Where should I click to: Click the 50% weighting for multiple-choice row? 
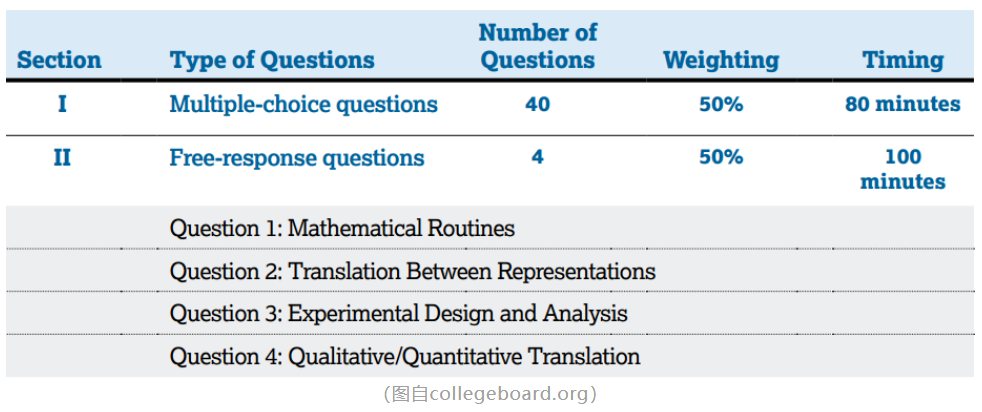tap(720, 104)
